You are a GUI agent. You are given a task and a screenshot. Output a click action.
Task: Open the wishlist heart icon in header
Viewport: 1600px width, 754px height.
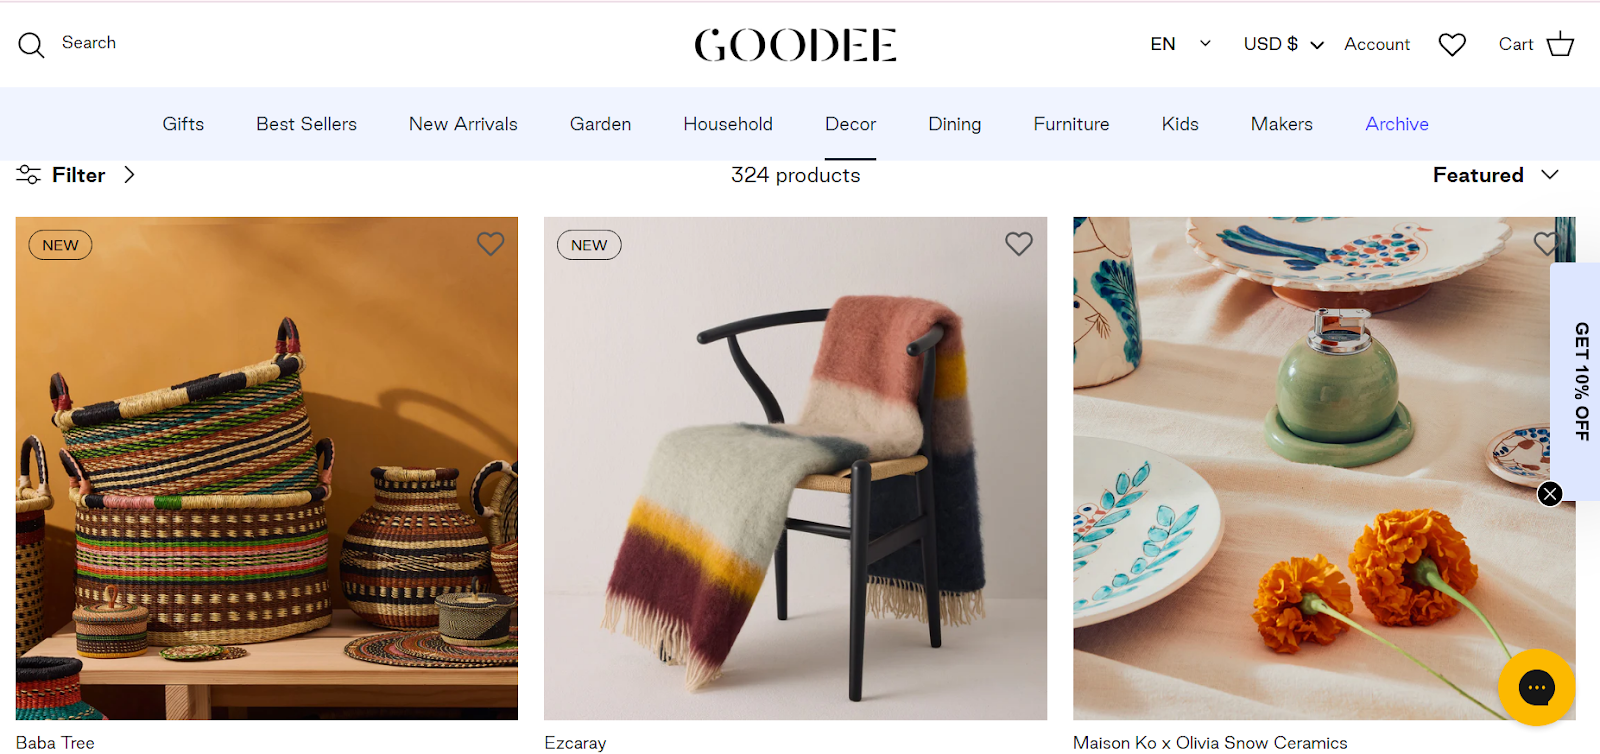(x=1452, y=44)
